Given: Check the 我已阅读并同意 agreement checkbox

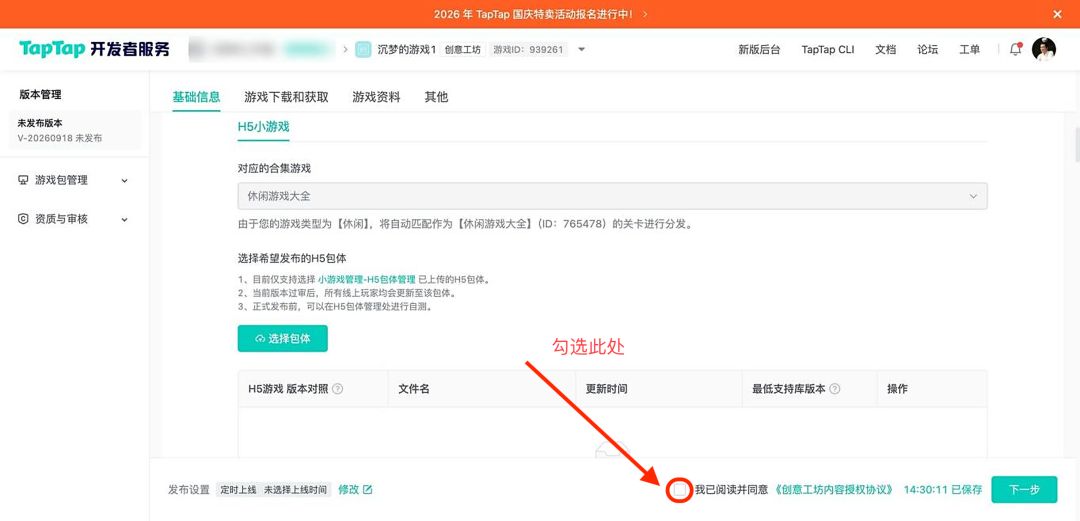Looking at the screenshot, I should click(x=680, y=490).
